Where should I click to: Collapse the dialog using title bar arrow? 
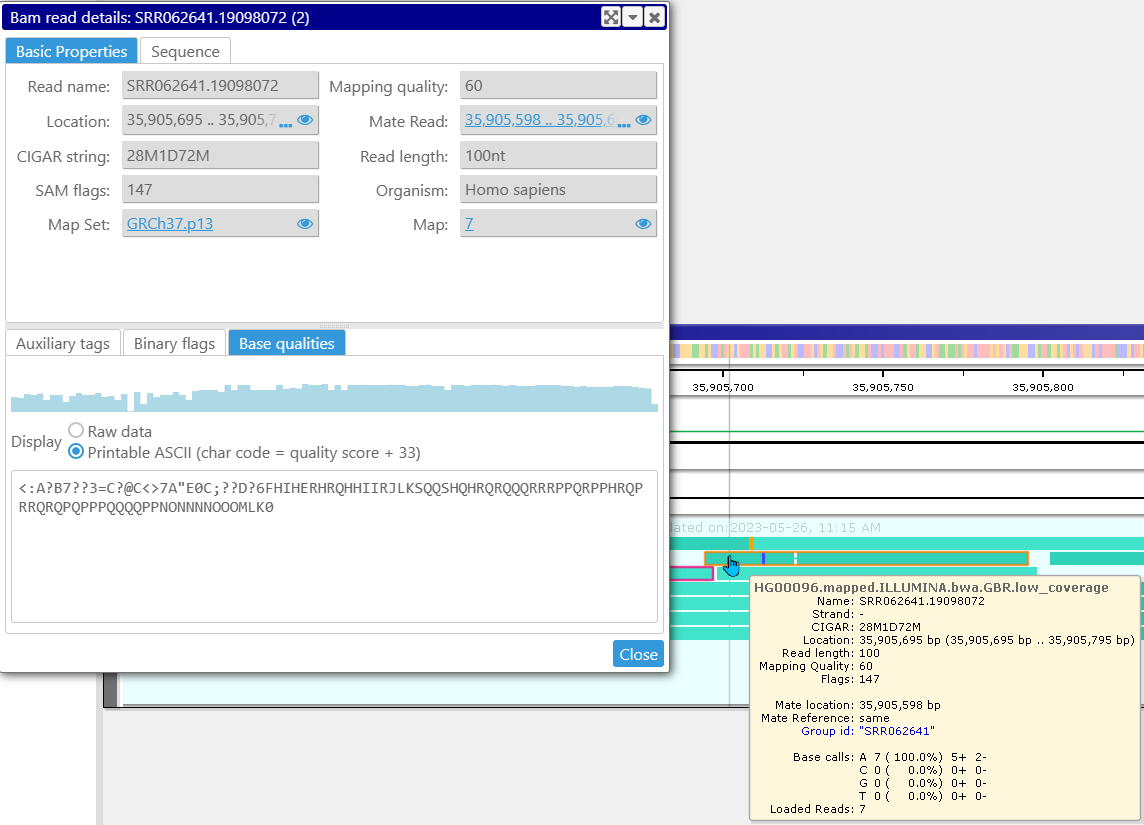(x=633, y=17)
